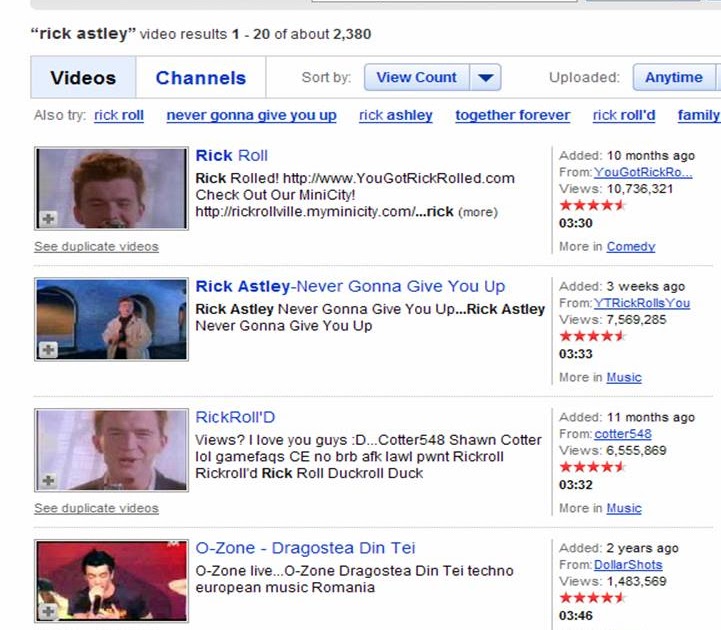
Task: Open the Uploaded Anytime filter
Action: pos(674,77)
